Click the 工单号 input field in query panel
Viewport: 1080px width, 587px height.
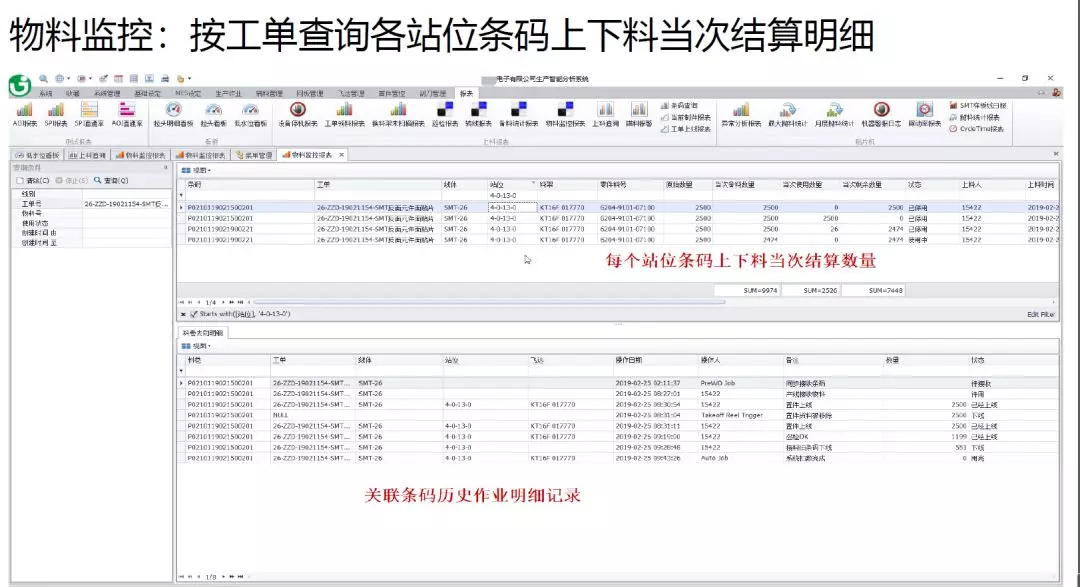126,203
